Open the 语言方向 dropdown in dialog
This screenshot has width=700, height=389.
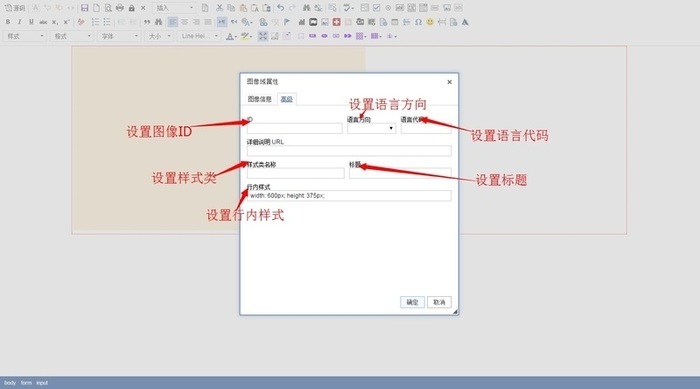[371, 129]
